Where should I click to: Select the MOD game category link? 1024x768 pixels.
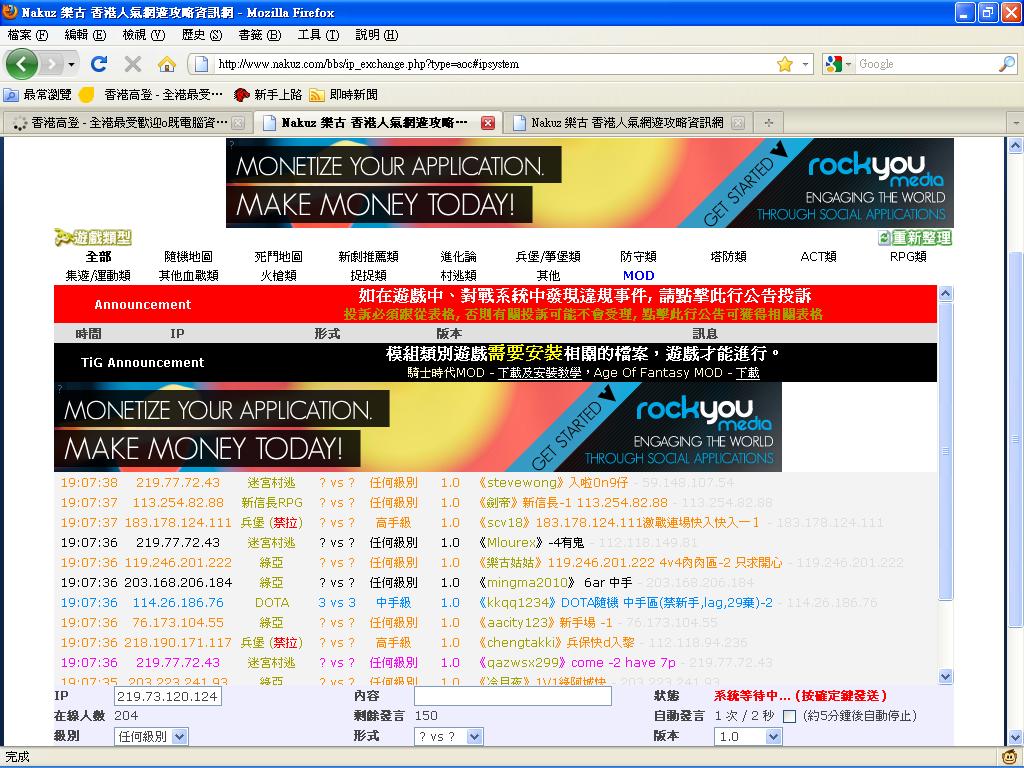tap(638, 275)
